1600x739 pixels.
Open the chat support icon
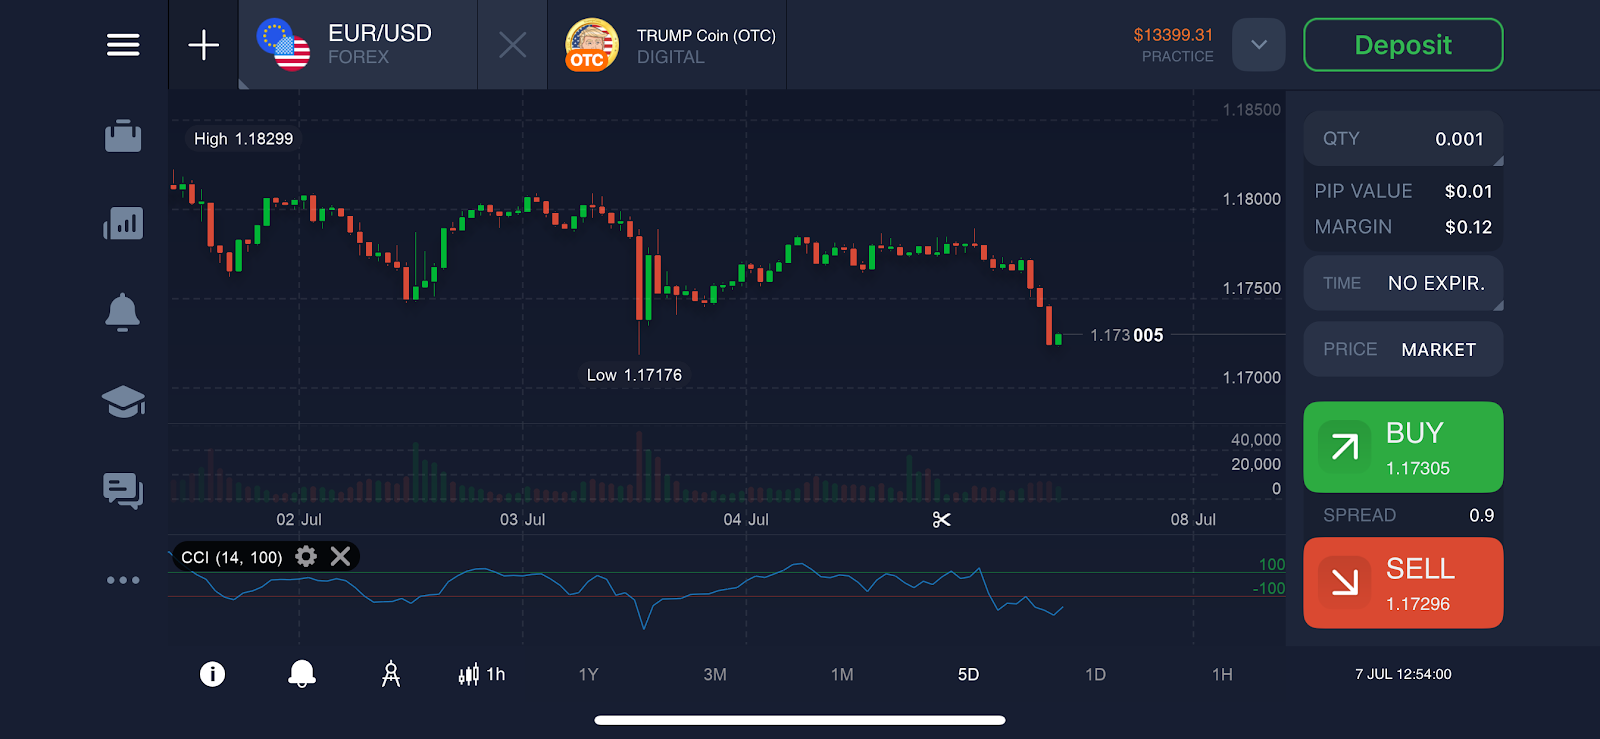123,490
